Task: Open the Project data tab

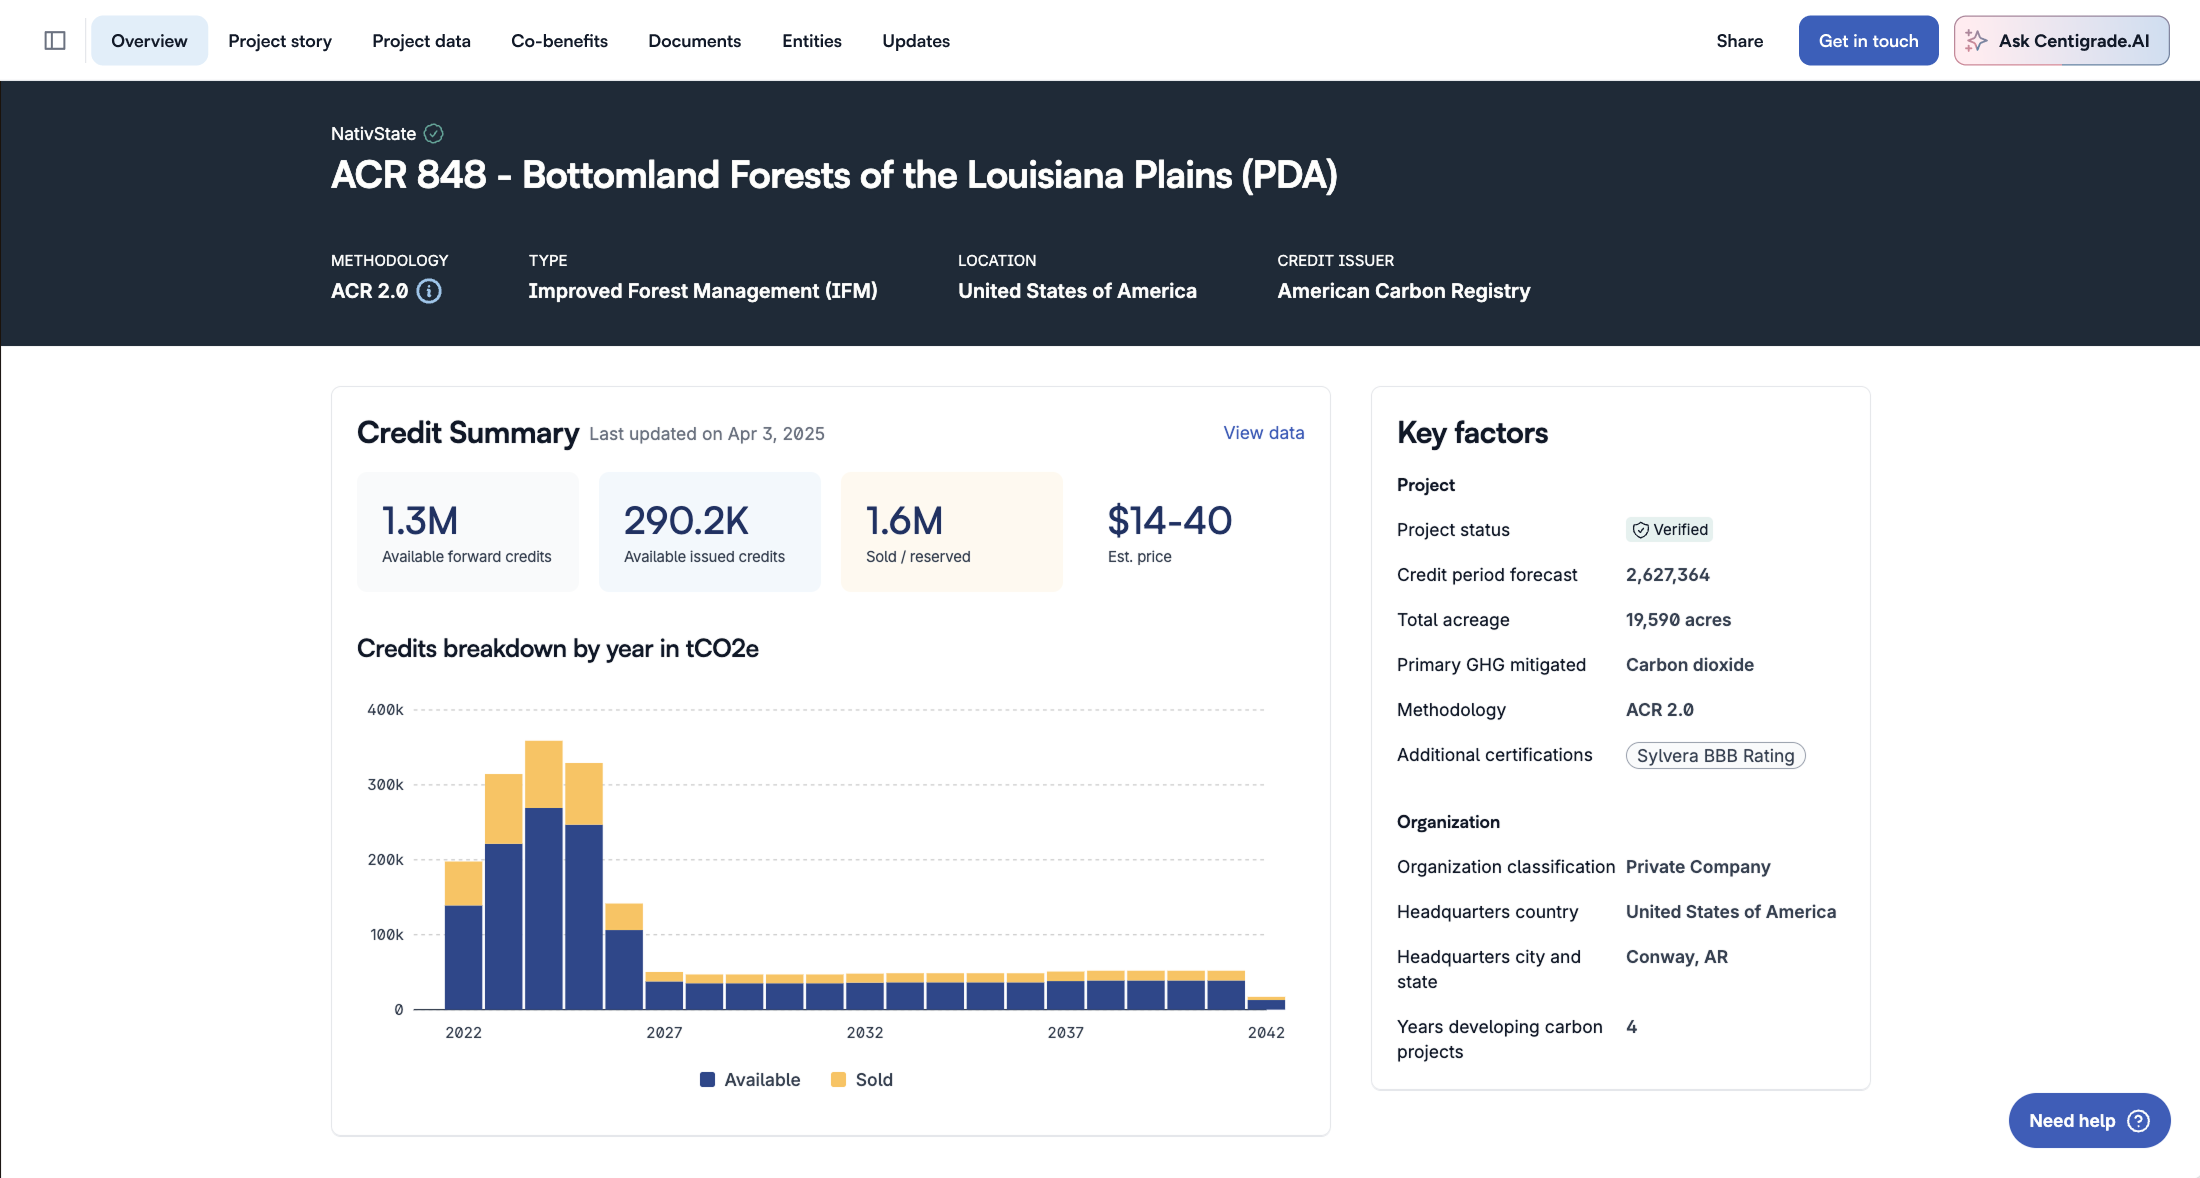Action: (x=421, y=41)
